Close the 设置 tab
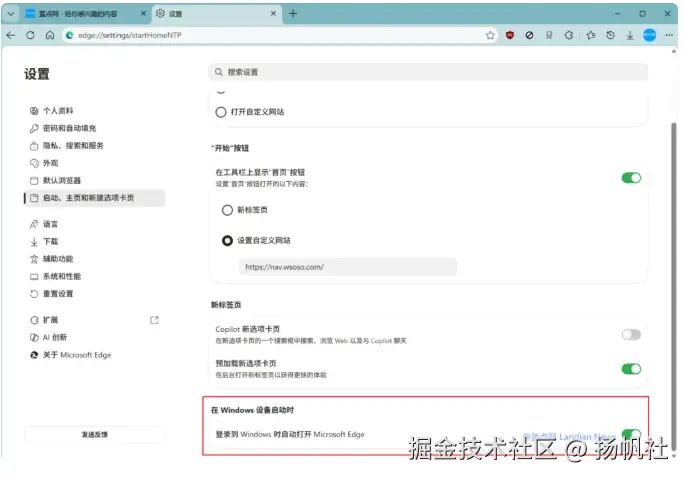Screen dimensions: 685x479 [273, 14]
